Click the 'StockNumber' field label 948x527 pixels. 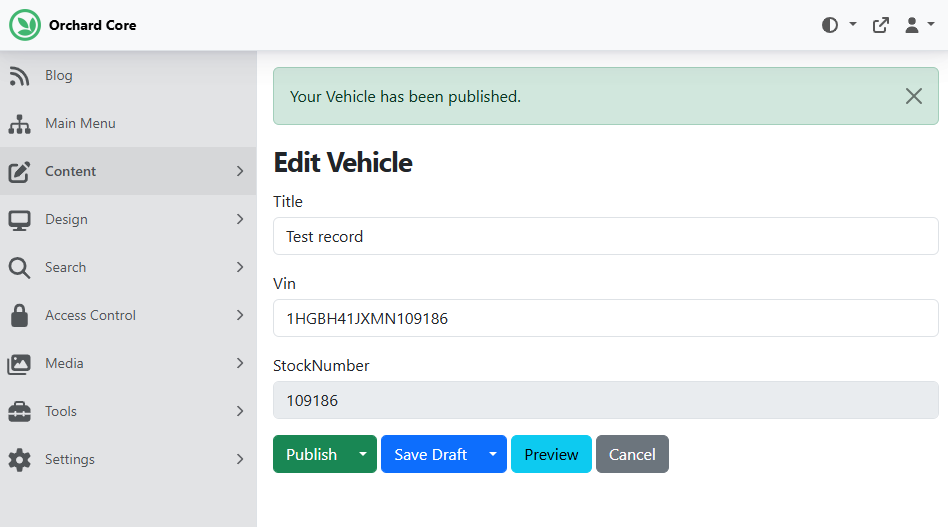(321, 366)
